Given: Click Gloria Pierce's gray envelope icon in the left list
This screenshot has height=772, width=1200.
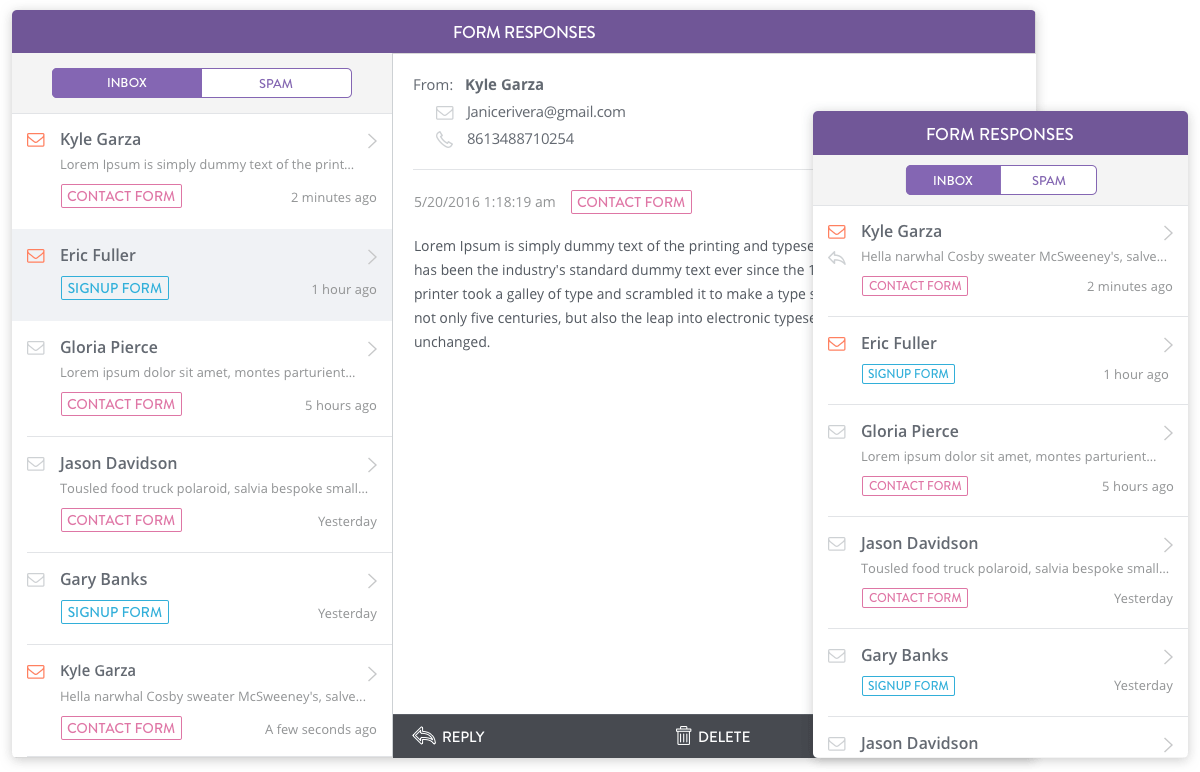Looking at the screenshot, I should [36, 348].
